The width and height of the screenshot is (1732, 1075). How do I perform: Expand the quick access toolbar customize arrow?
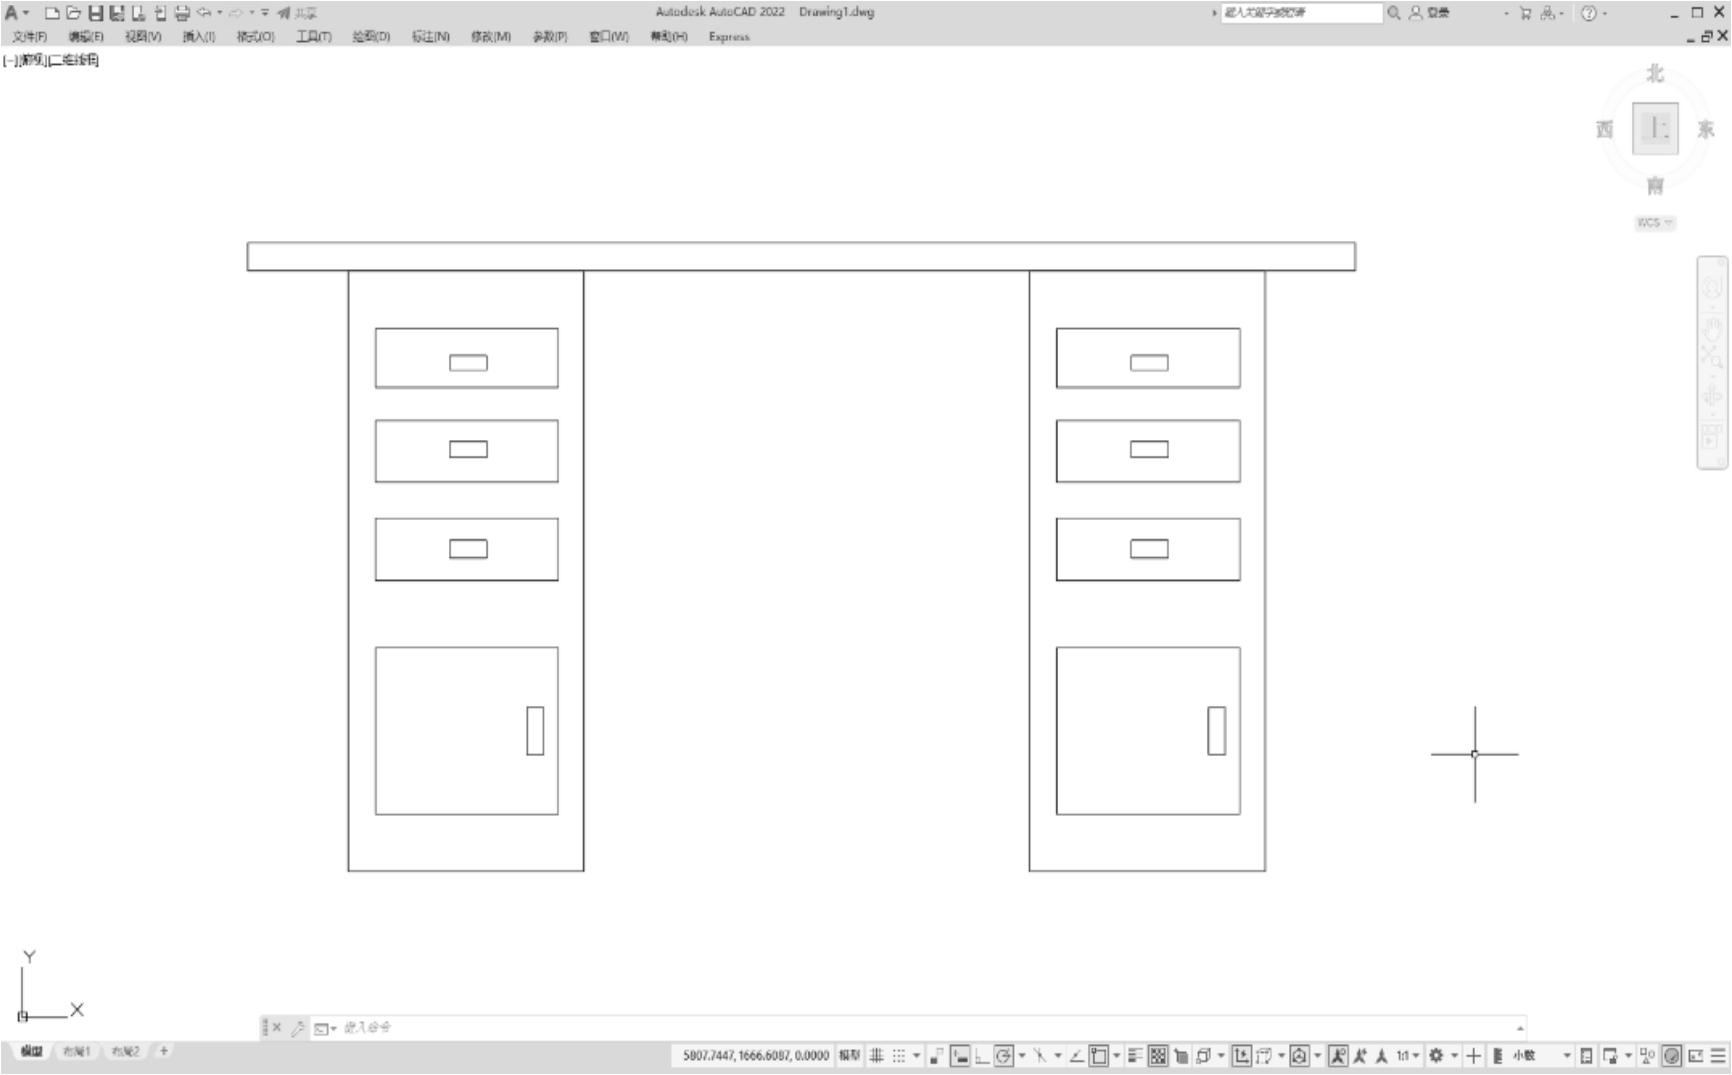click(x=265, y=13)
